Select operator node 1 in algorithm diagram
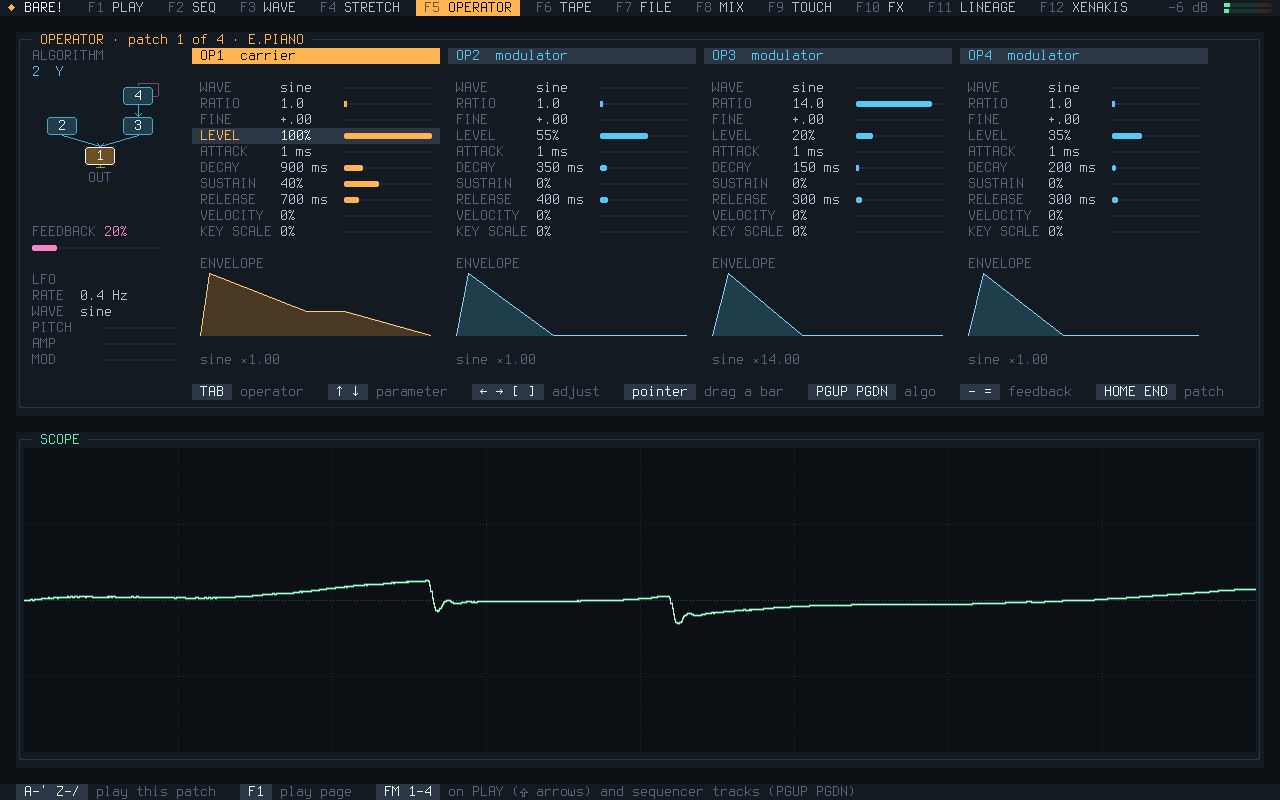This screenshot has width=1280, height=800. (x=100, y=156)
